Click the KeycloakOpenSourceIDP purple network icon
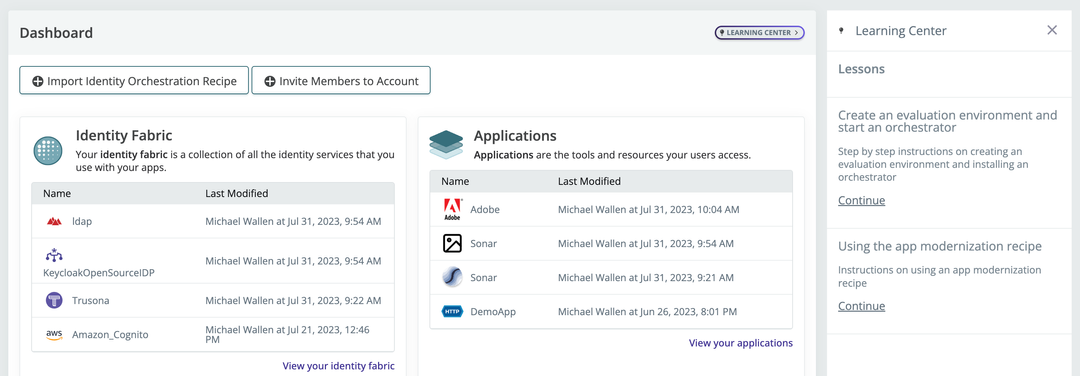The image size is (1080, 376). (54, 255)
